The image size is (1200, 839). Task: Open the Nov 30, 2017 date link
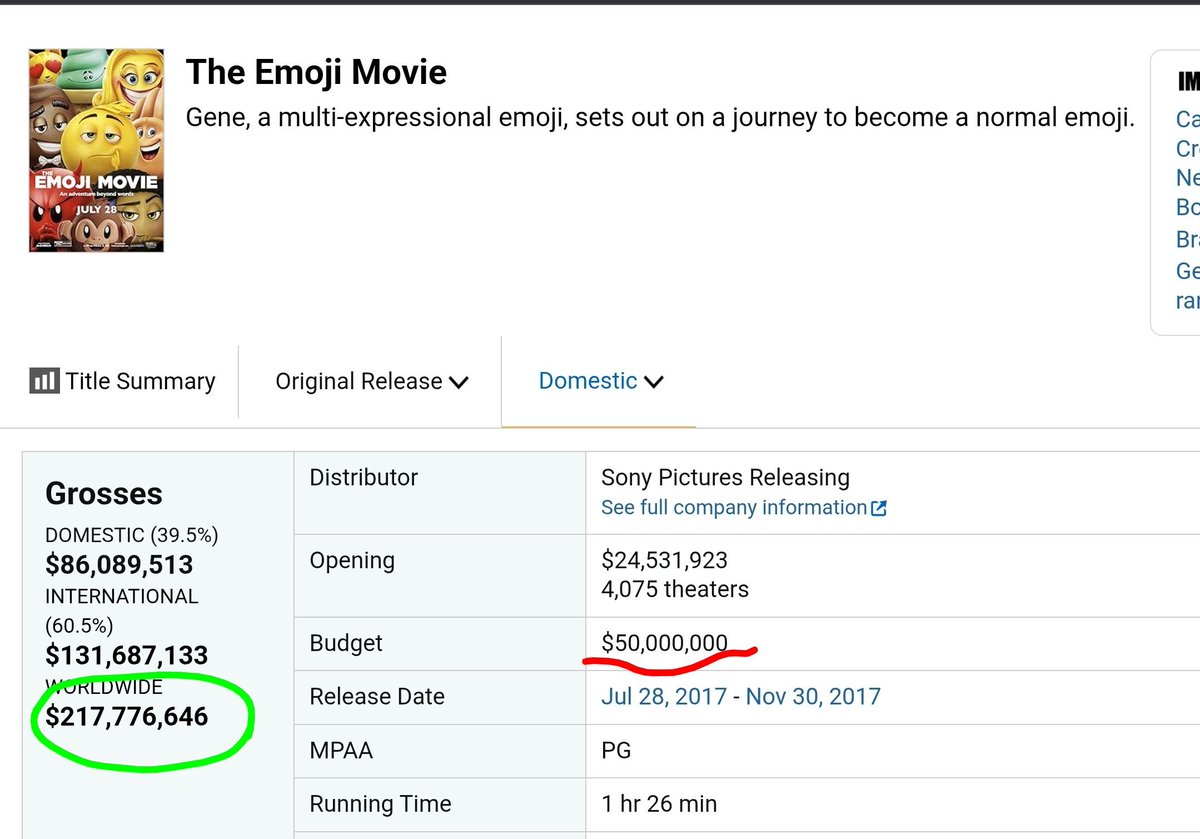[x=813, y=696]
